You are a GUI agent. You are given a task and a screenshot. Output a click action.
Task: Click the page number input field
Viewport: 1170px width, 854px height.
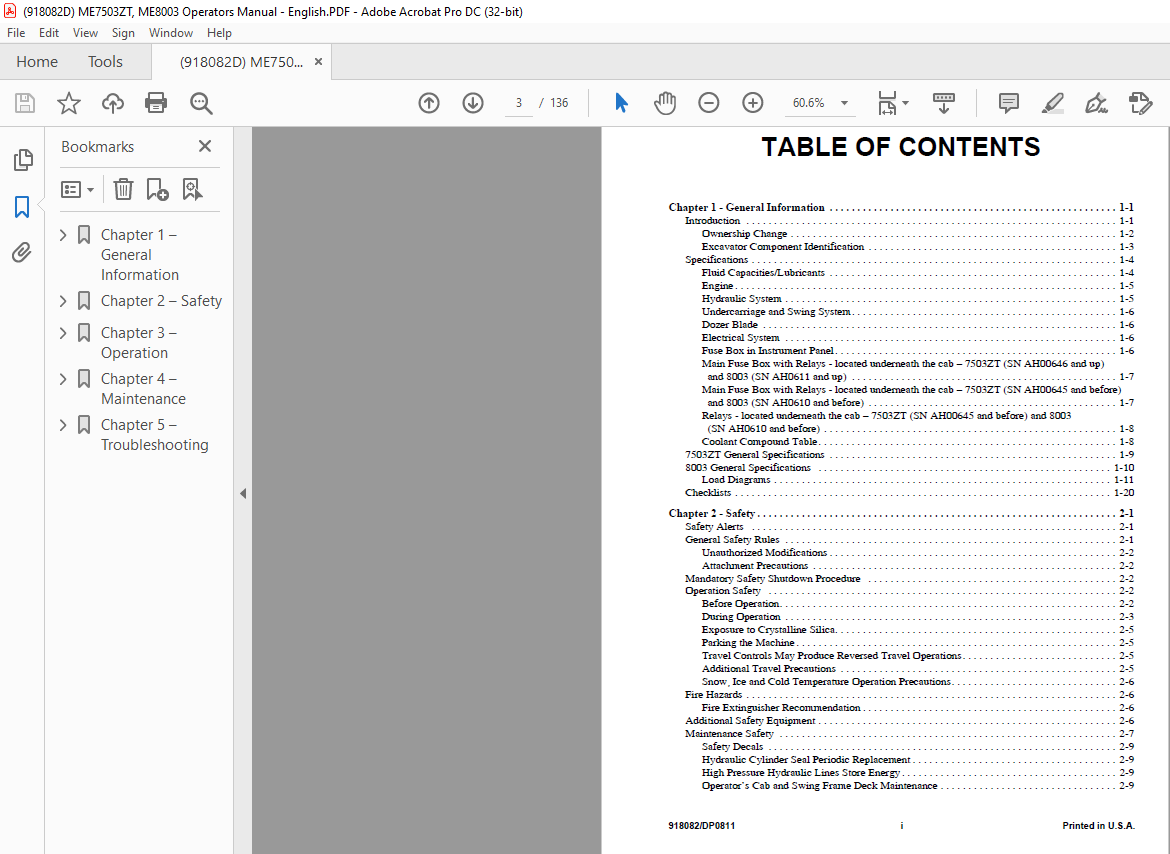point(519,103)
